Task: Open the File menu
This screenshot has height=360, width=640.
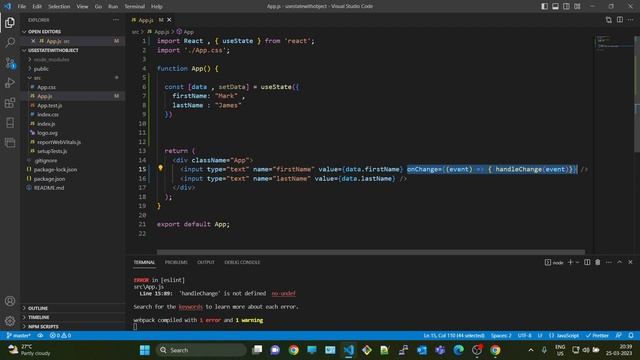Action: pyautogui.click(x=21, y=6)
